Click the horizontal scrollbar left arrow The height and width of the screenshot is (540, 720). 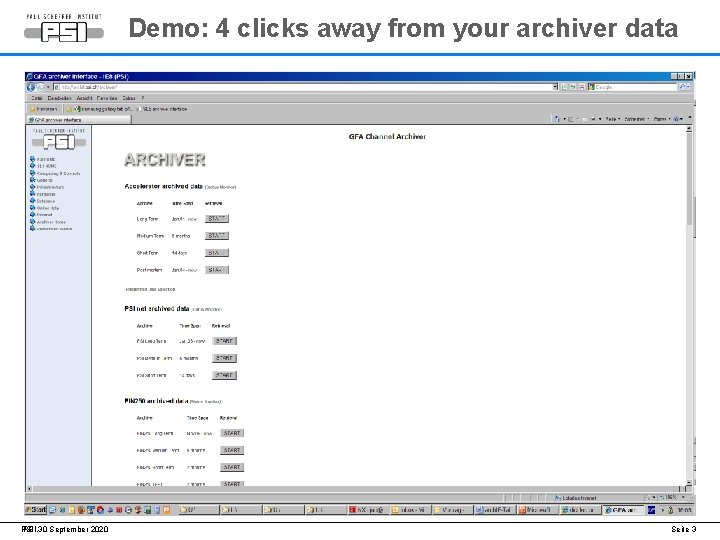tap(29, 489)
